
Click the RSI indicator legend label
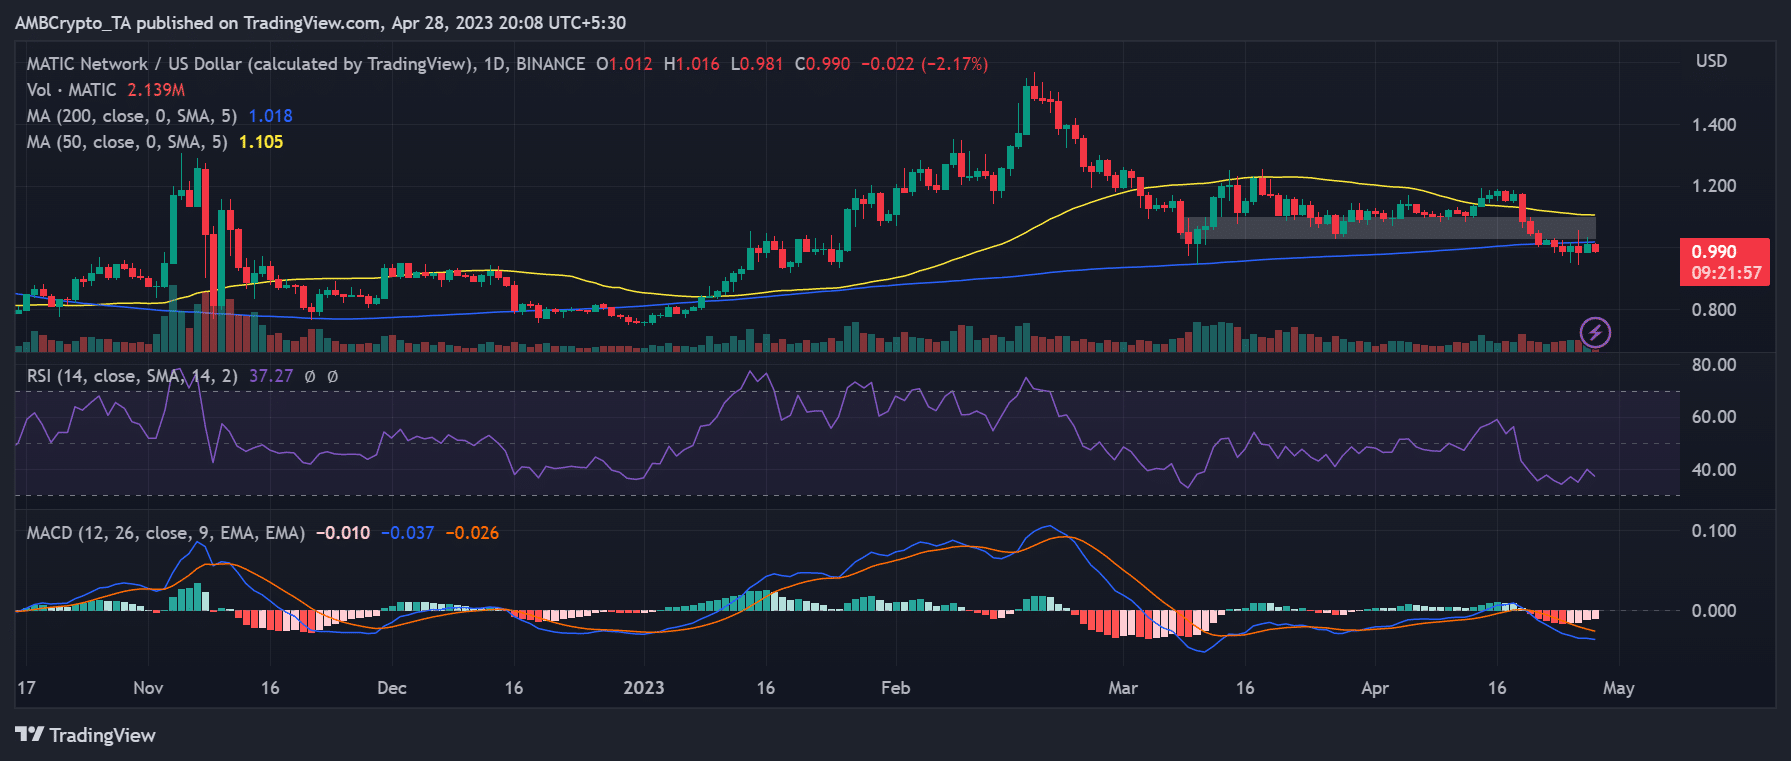(132, 376)
